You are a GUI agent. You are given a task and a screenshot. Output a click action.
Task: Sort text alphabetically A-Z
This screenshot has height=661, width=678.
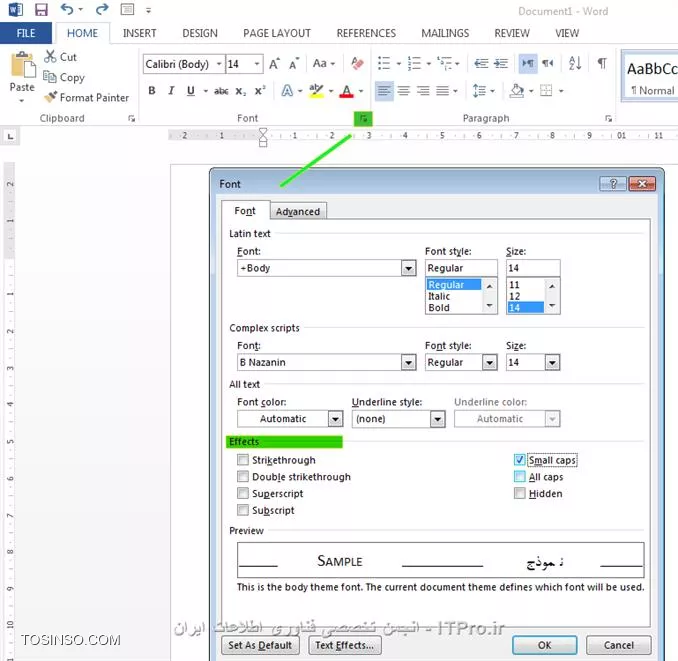[575, 64]
